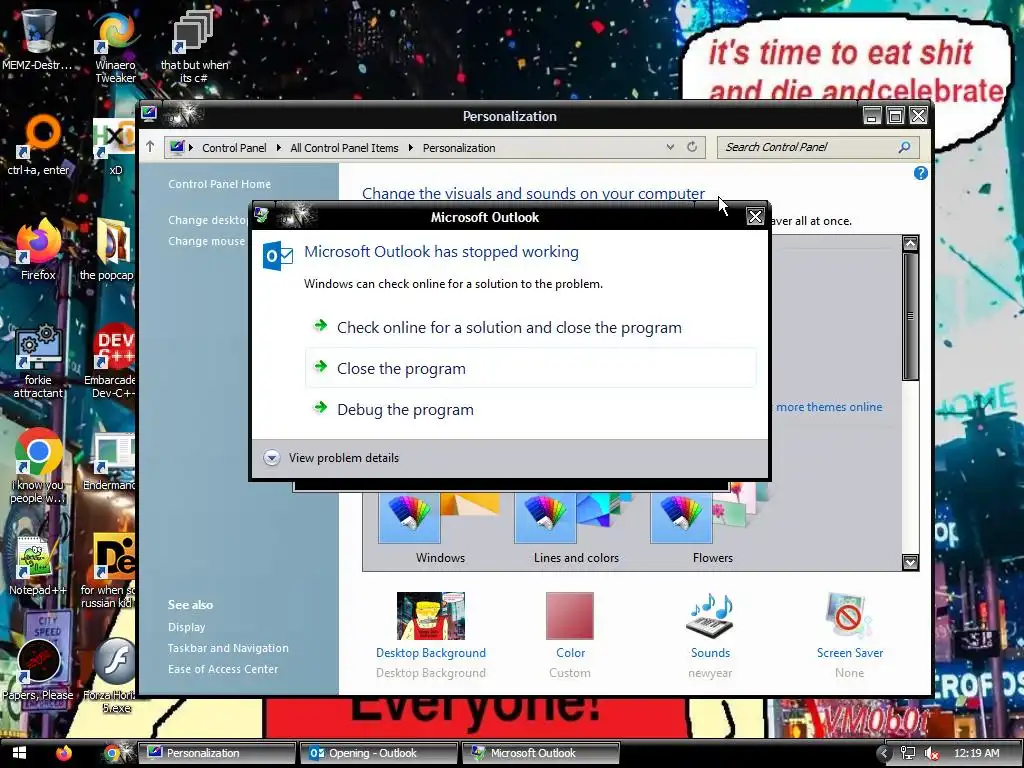This screenshot has width=1024, height=768.
Task: Switch to the Personalization taskbar button
Action: (x=217, y=753)
